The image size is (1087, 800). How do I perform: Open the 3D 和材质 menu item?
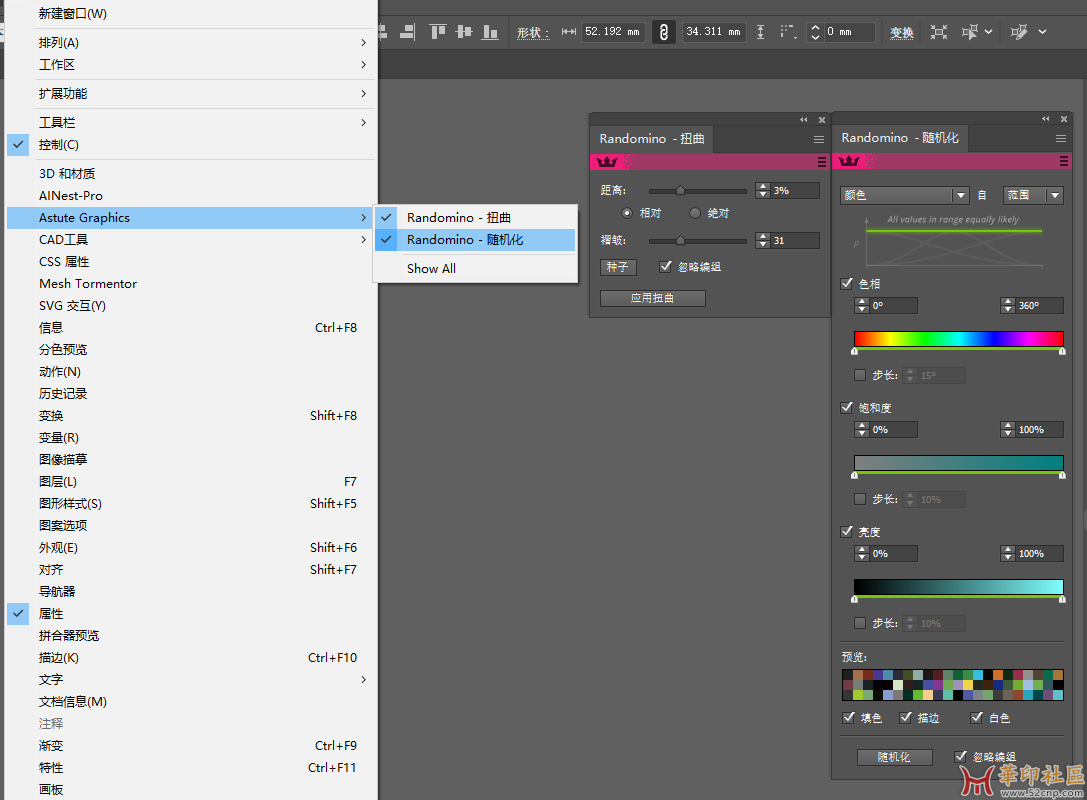pos(191,173)
